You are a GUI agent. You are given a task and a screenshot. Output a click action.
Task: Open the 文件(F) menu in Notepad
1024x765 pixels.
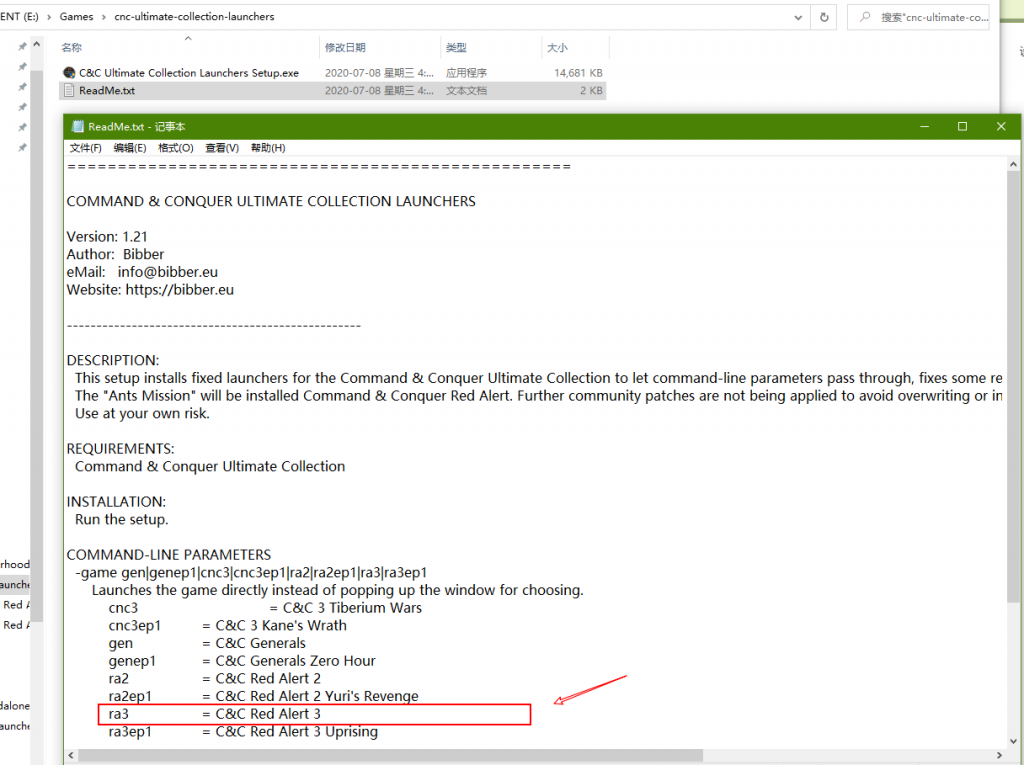coord(86,148)
